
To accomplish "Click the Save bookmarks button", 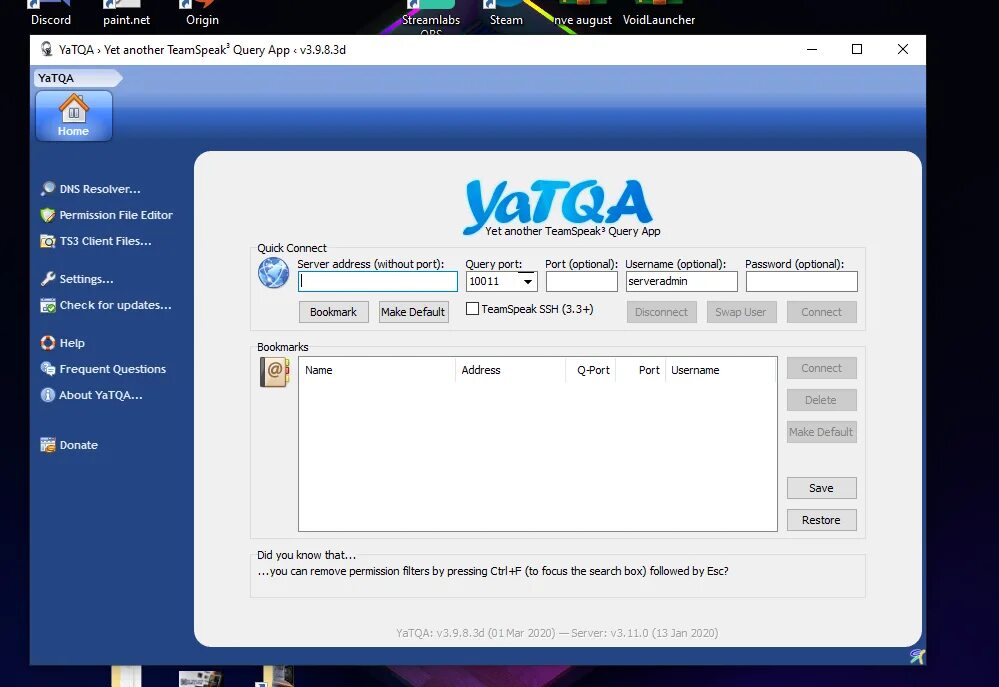I will pyautogui.click(x=821, y=488).
